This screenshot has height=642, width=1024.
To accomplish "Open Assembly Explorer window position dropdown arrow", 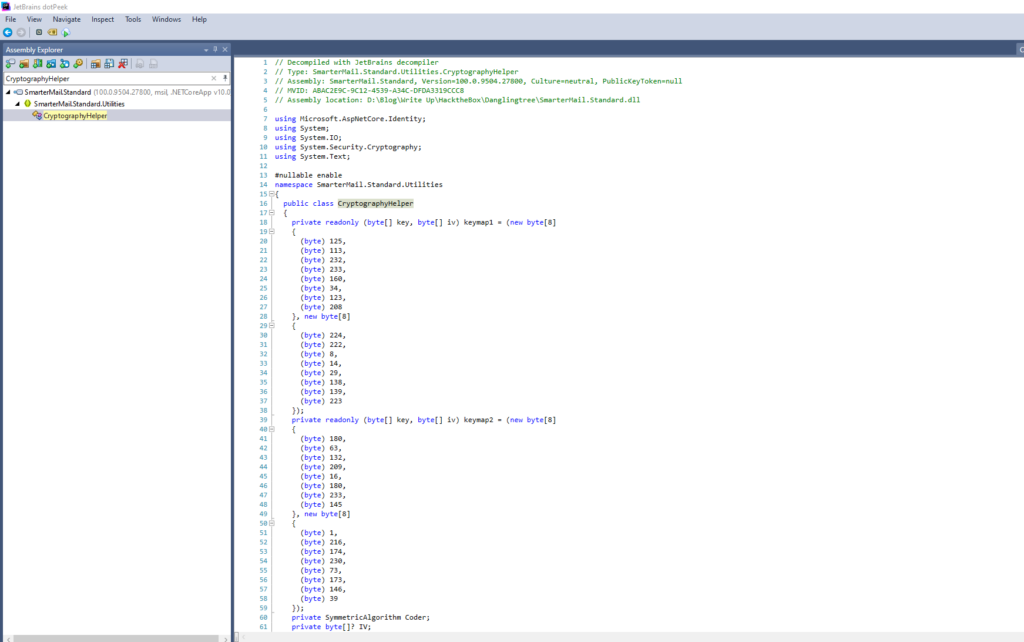I will (206, 50).
